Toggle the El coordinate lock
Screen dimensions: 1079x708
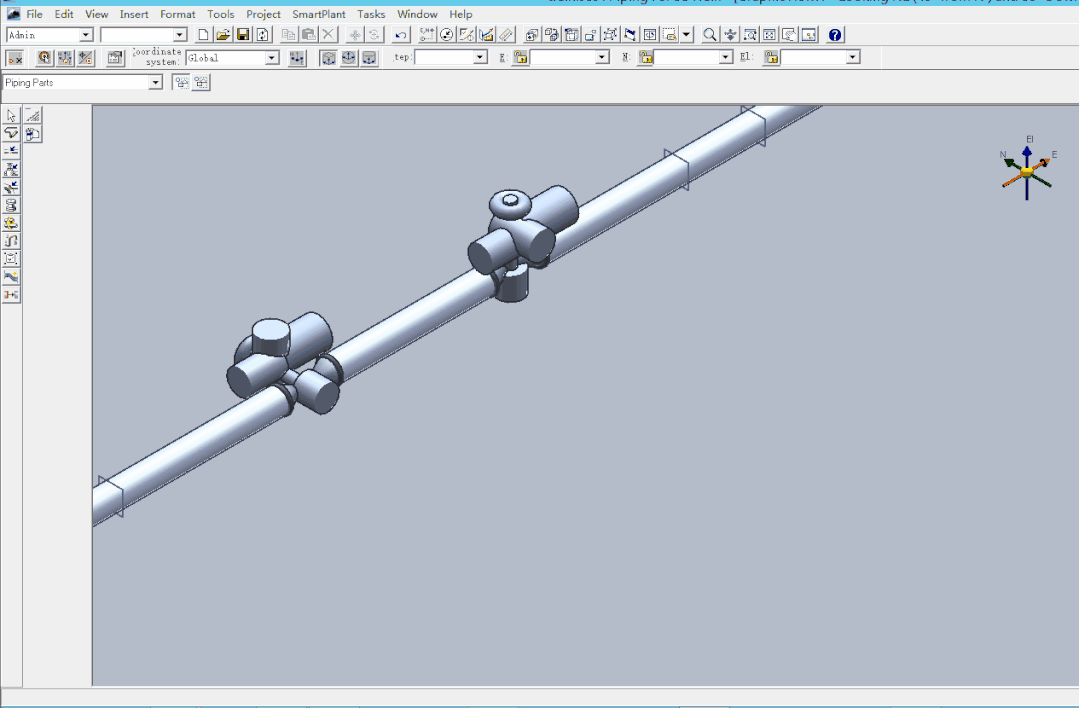click(771, 58)
